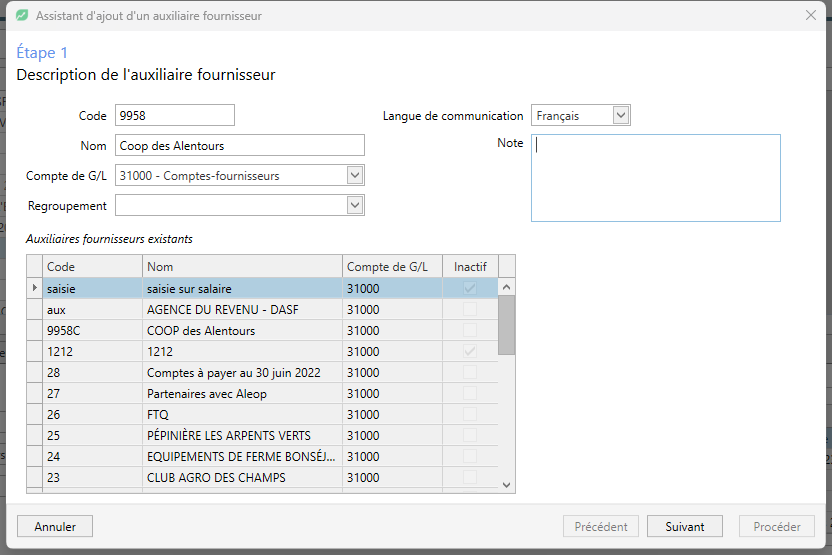Screen dimensions: 832x555
Task: Select the 'COOP des Alentours' table cell
Action: click(x=242, y=330)
